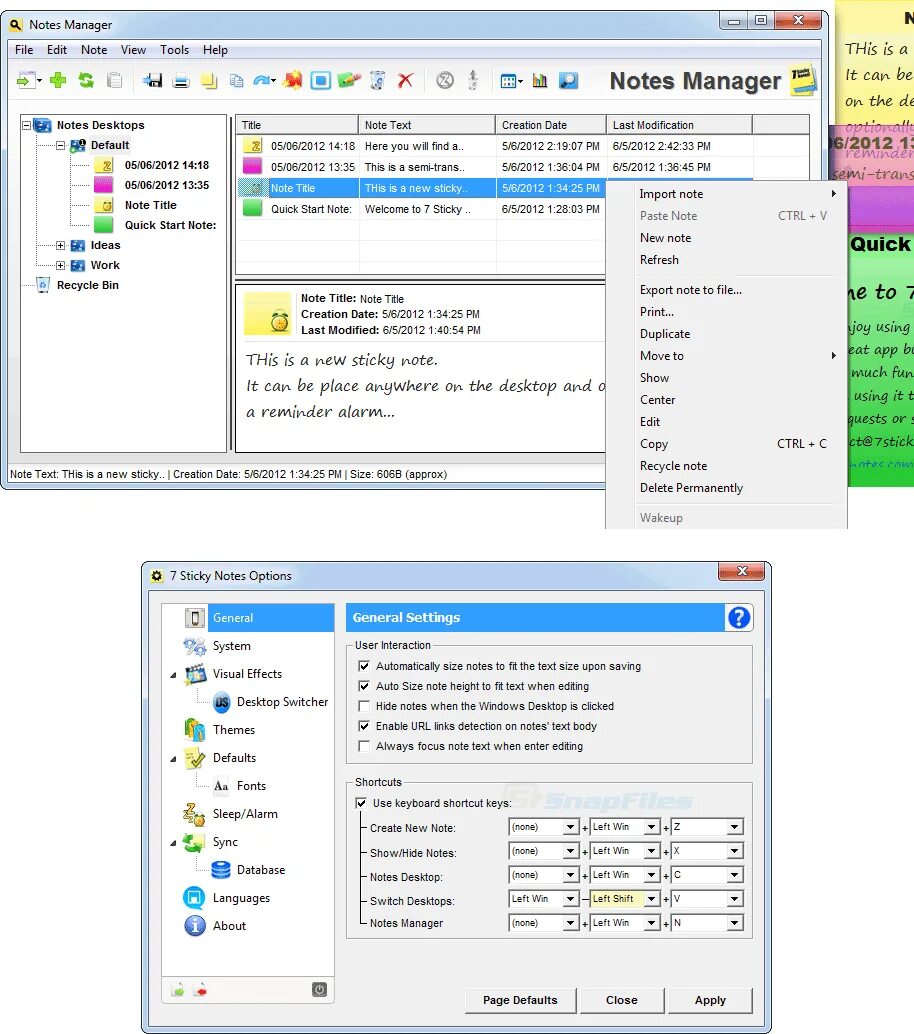Open the Themes options page

(234, 730)
